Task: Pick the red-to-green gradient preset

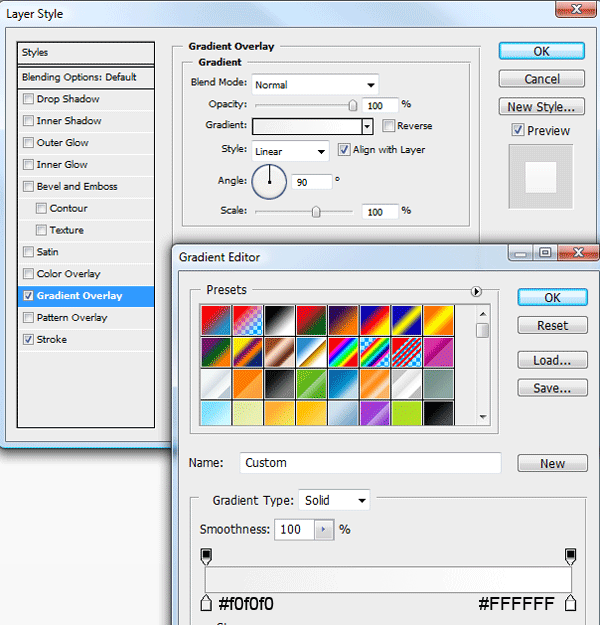Action: click(311, 320)
